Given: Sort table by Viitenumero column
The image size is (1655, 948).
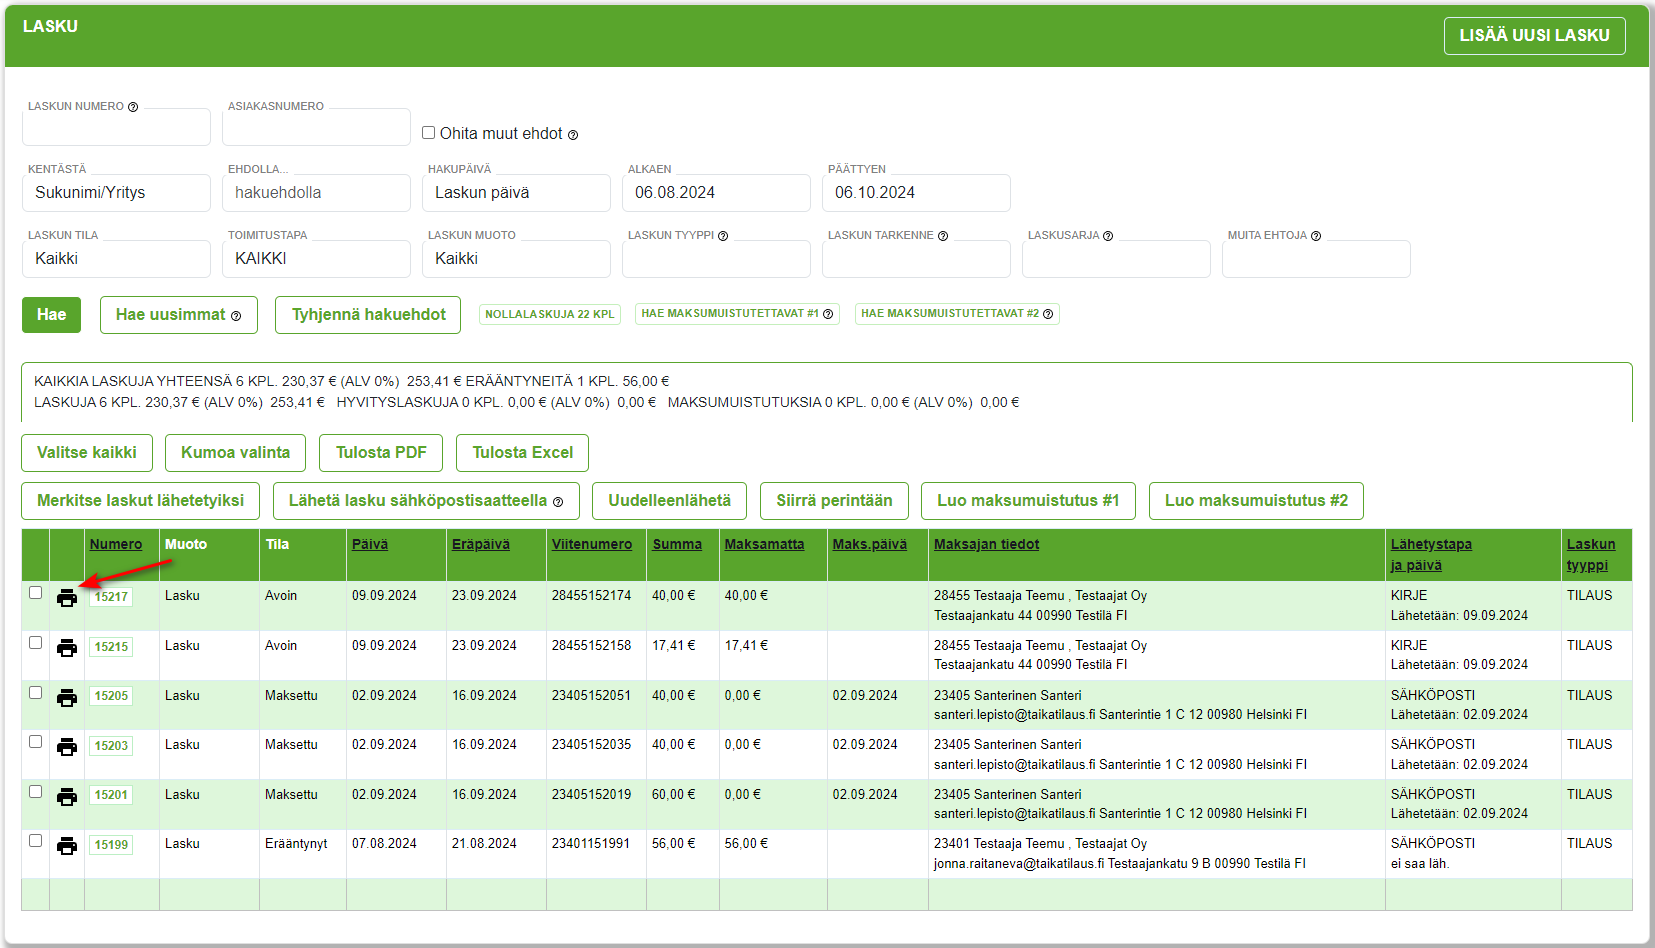Looking at the screenshot, I should (x=592, y=545).
